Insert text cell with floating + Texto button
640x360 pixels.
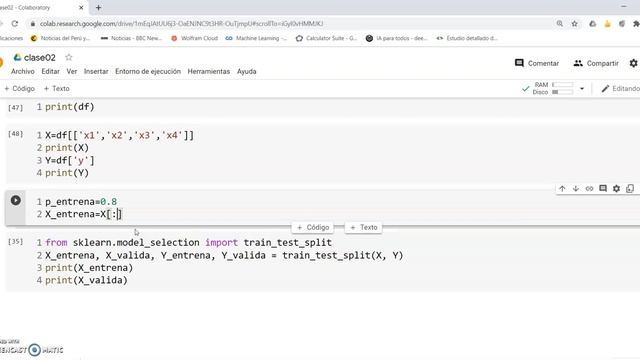[x=364, y=227]
